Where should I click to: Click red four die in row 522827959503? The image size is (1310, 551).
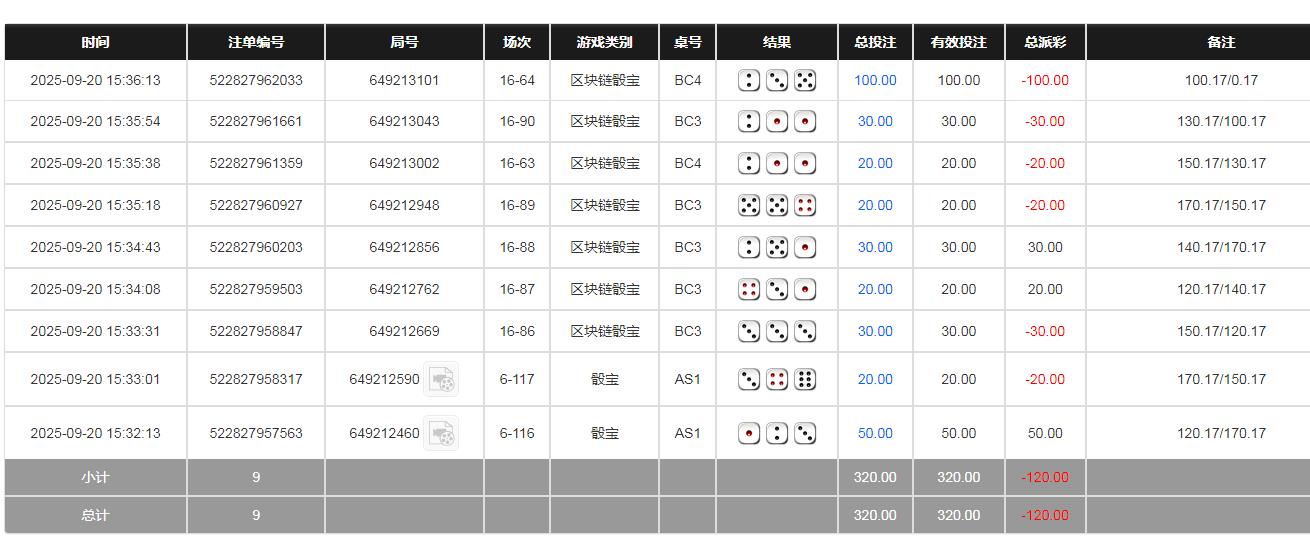coord(749,290)
